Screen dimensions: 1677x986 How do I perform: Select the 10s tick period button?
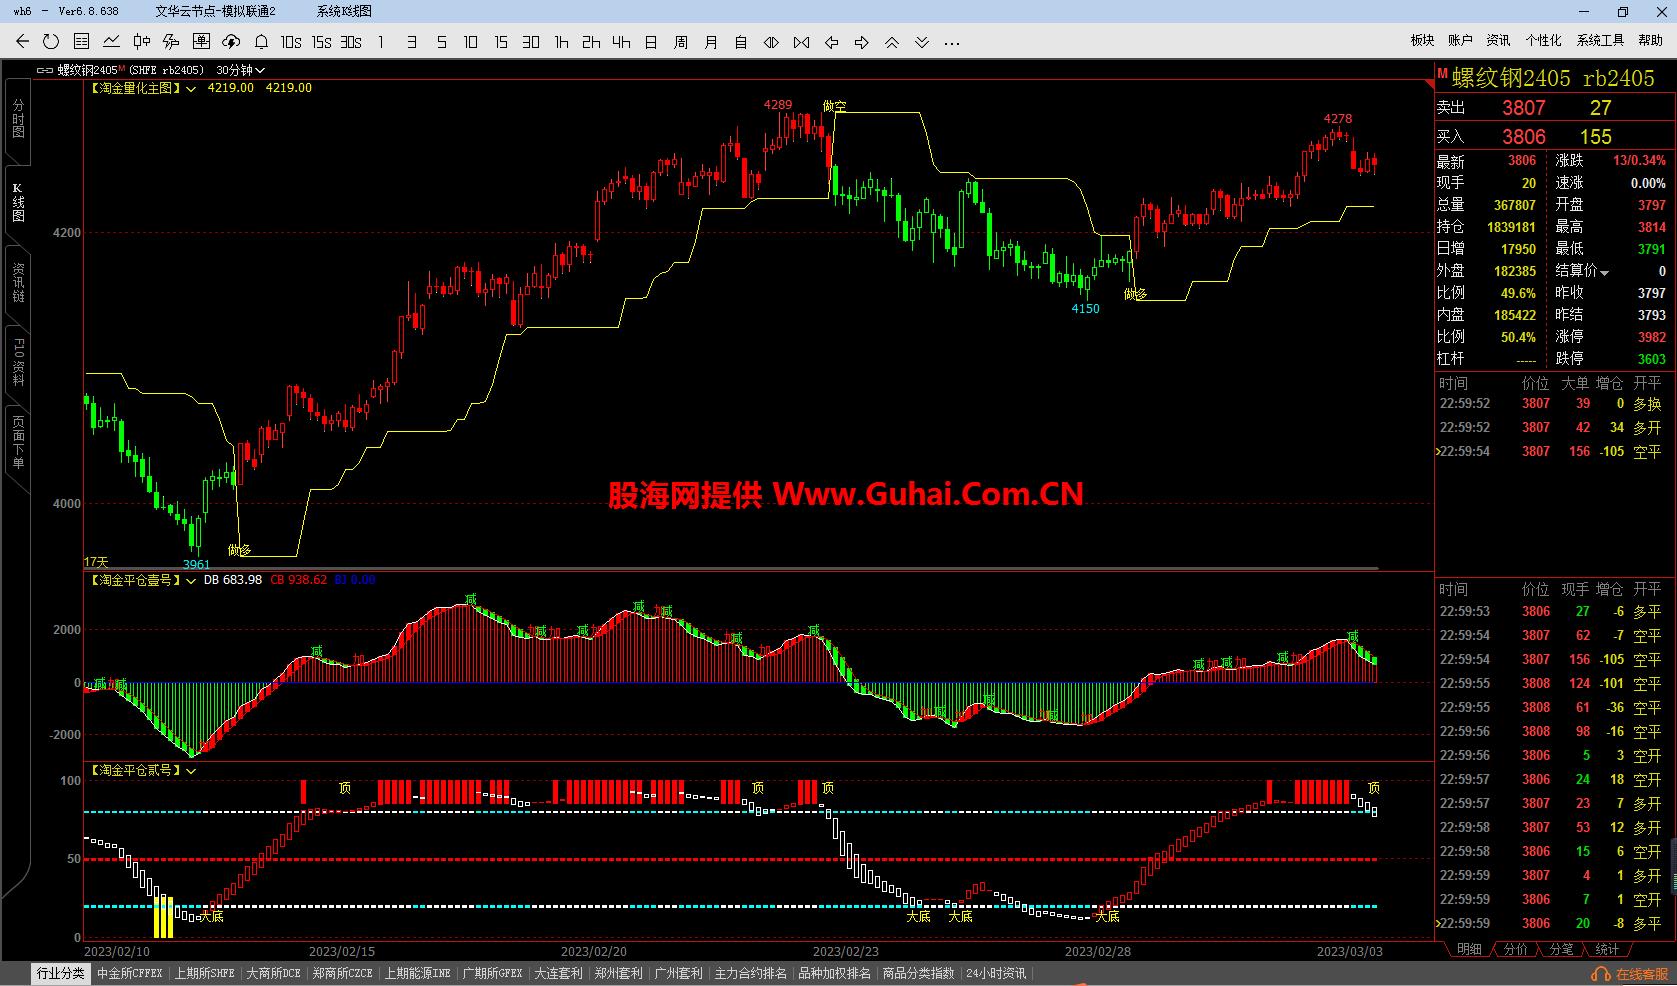[289, 42]
